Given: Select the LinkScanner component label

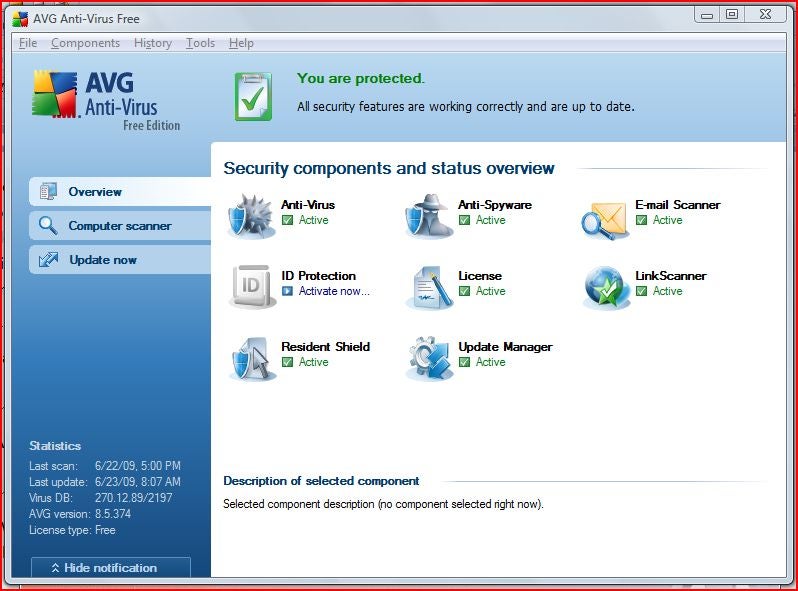Looking at the screenshot, I should coord(671,275).
